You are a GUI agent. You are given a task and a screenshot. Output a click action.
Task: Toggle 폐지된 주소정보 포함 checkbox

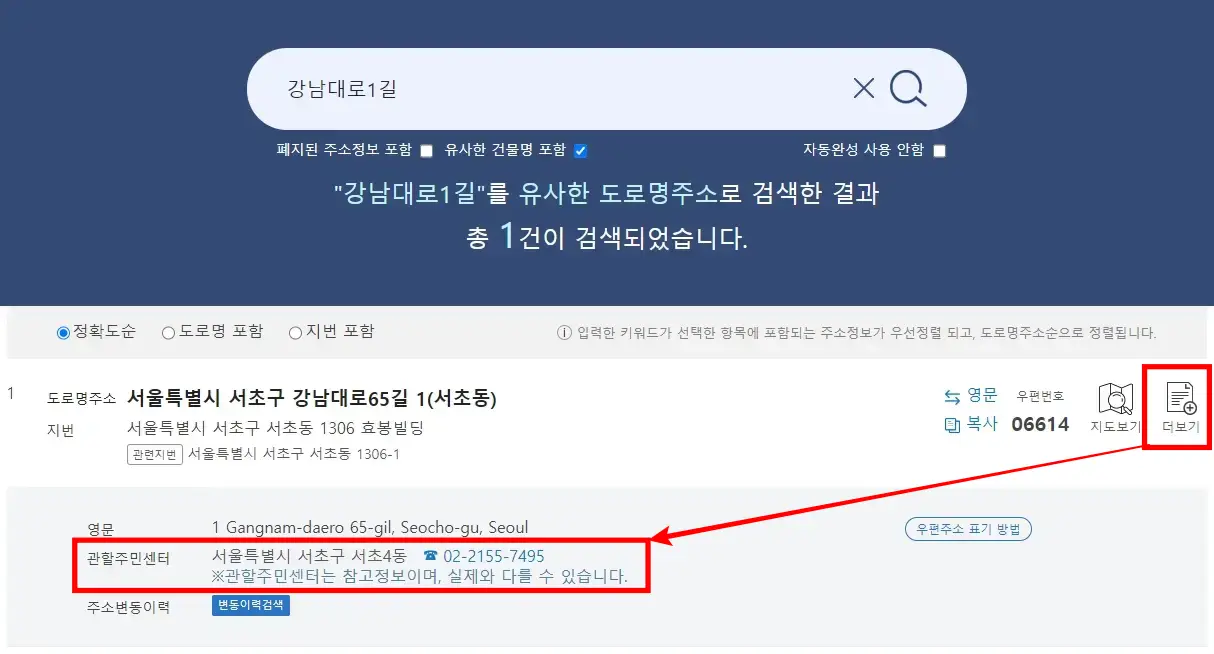point(426,151)
